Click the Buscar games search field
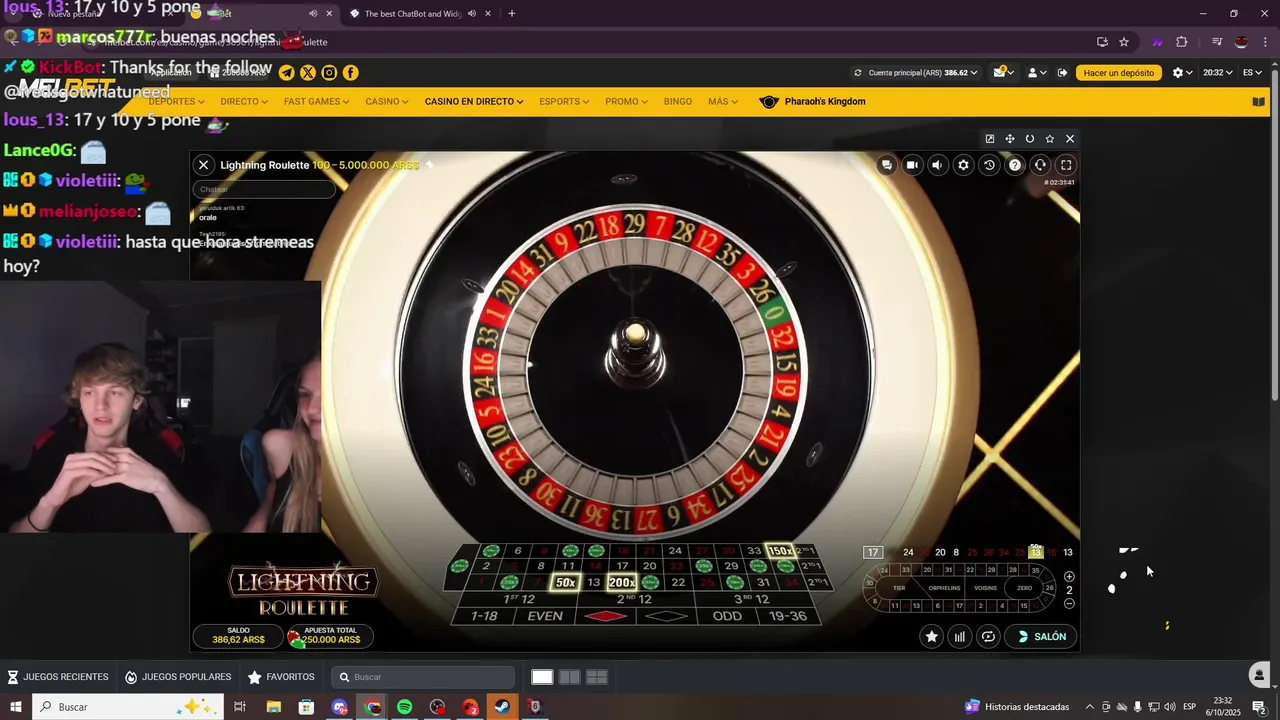 pos(423,677)
